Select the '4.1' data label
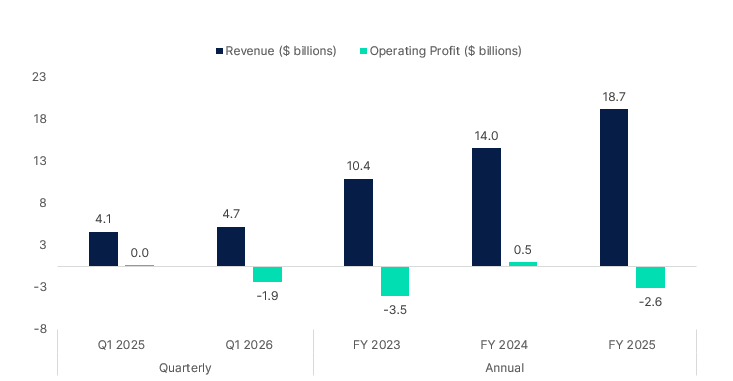Image resolution: width=733 pixels, height=381 pixels. pos(103,219)
